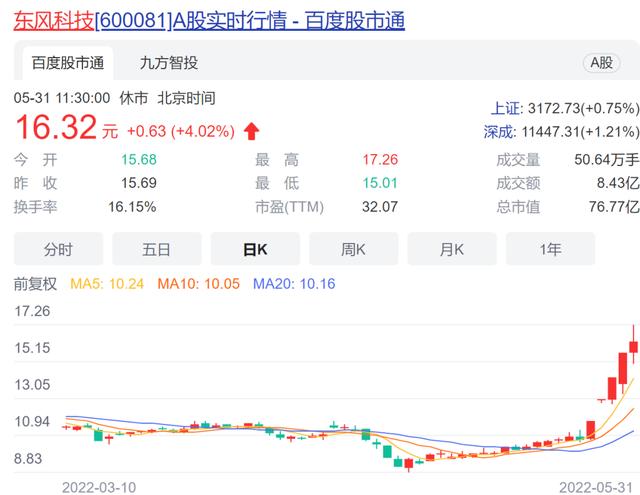640x495 pixels.
Task: Click the 3172.73(+0.75%) index value
Action: click(584, 109)
